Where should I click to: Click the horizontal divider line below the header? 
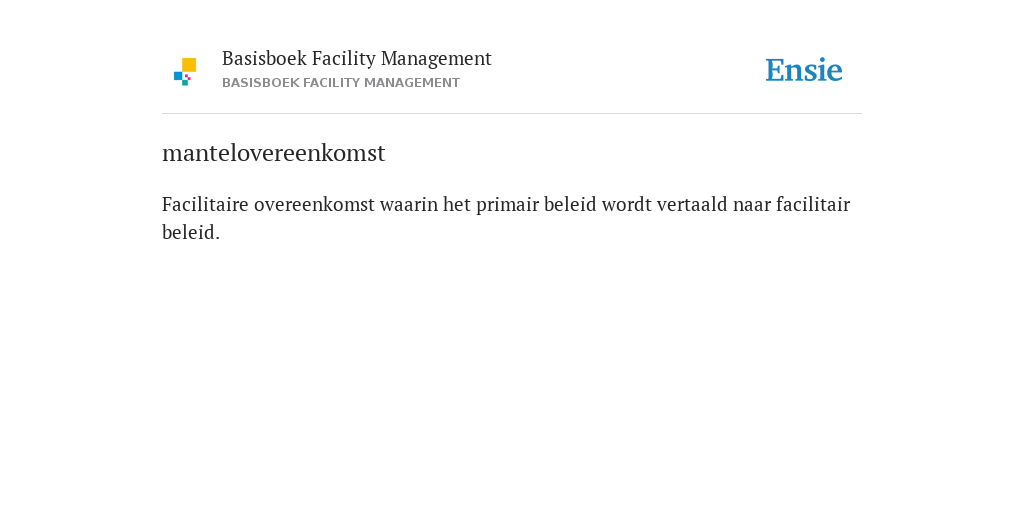512,114
